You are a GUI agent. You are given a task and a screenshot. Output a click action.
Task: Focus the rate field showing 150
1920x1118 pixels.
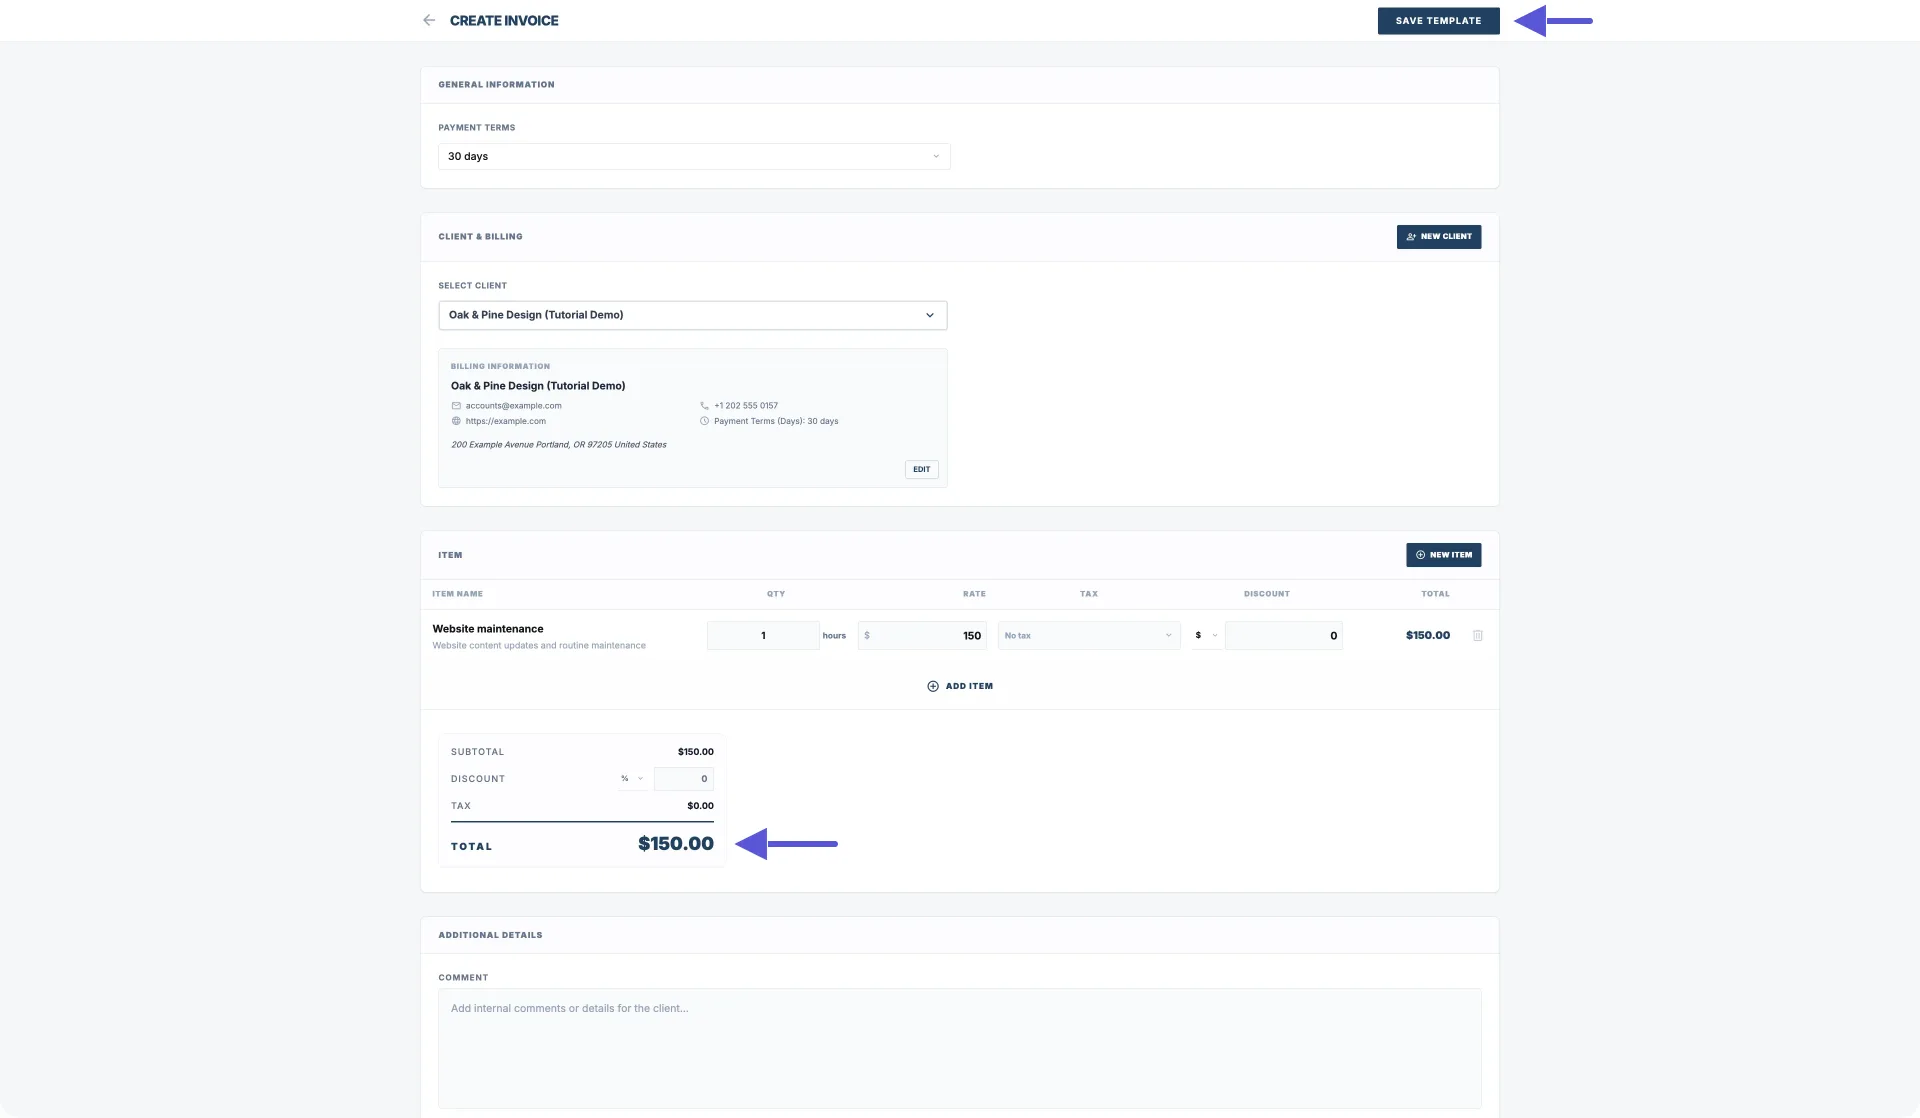pos(923,635)
